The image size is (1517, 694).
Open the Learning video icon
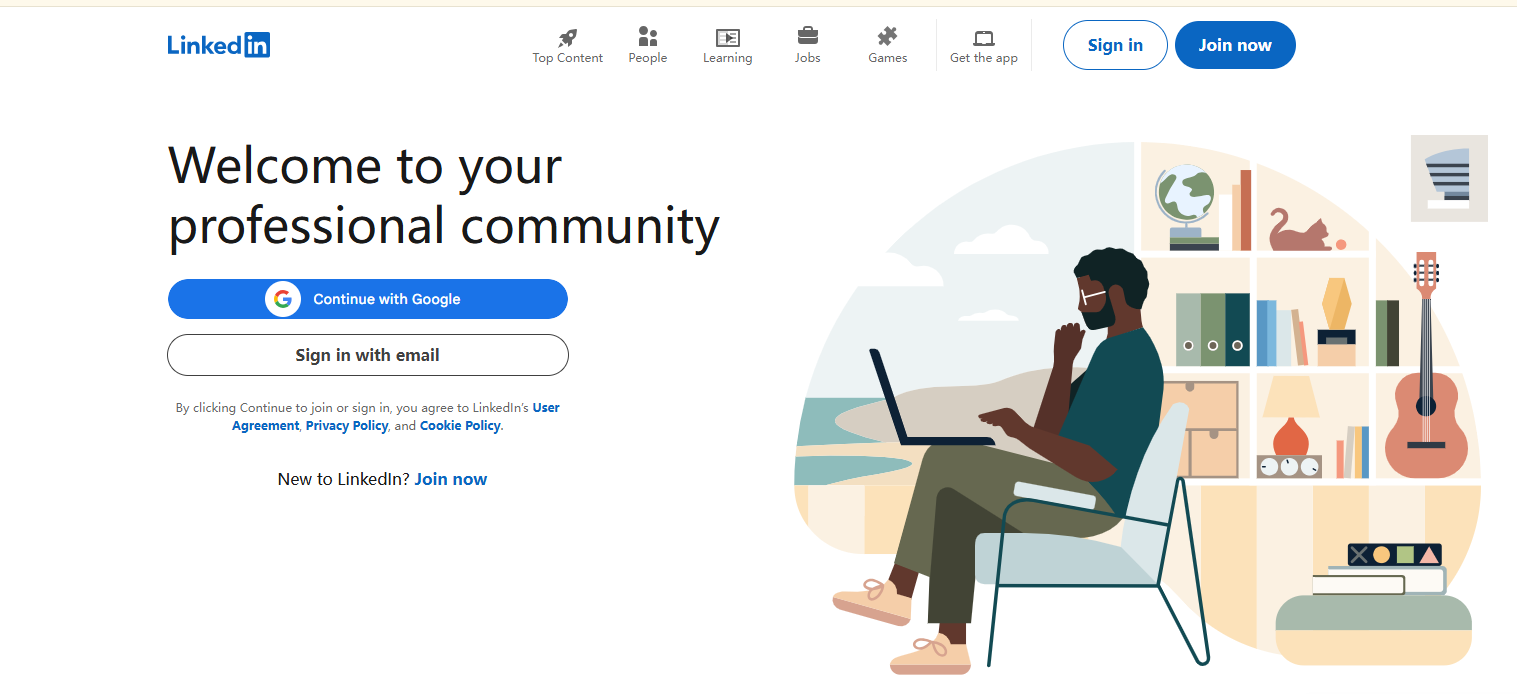(728, 38)
